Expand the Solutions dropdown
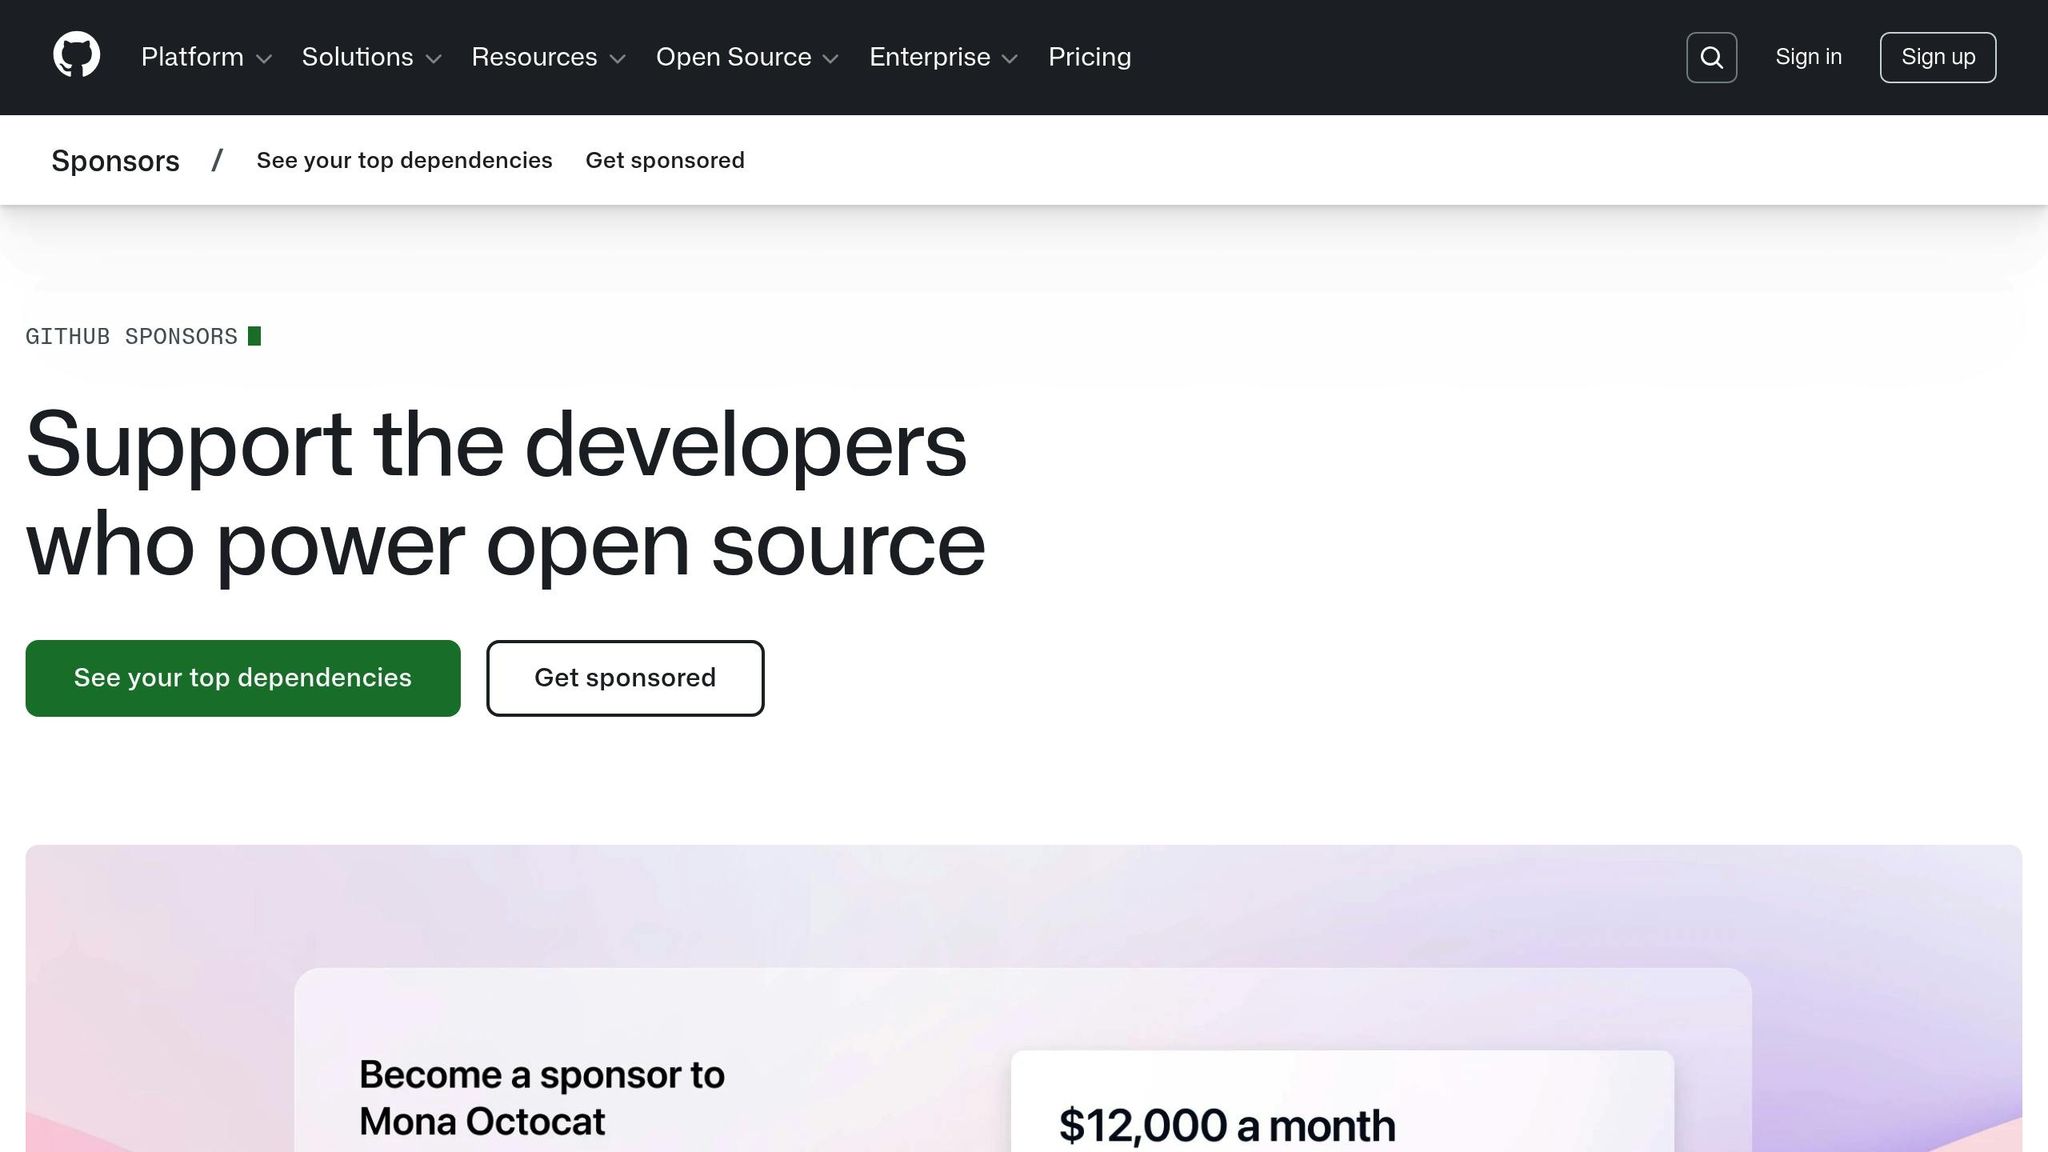 (370, 57)
